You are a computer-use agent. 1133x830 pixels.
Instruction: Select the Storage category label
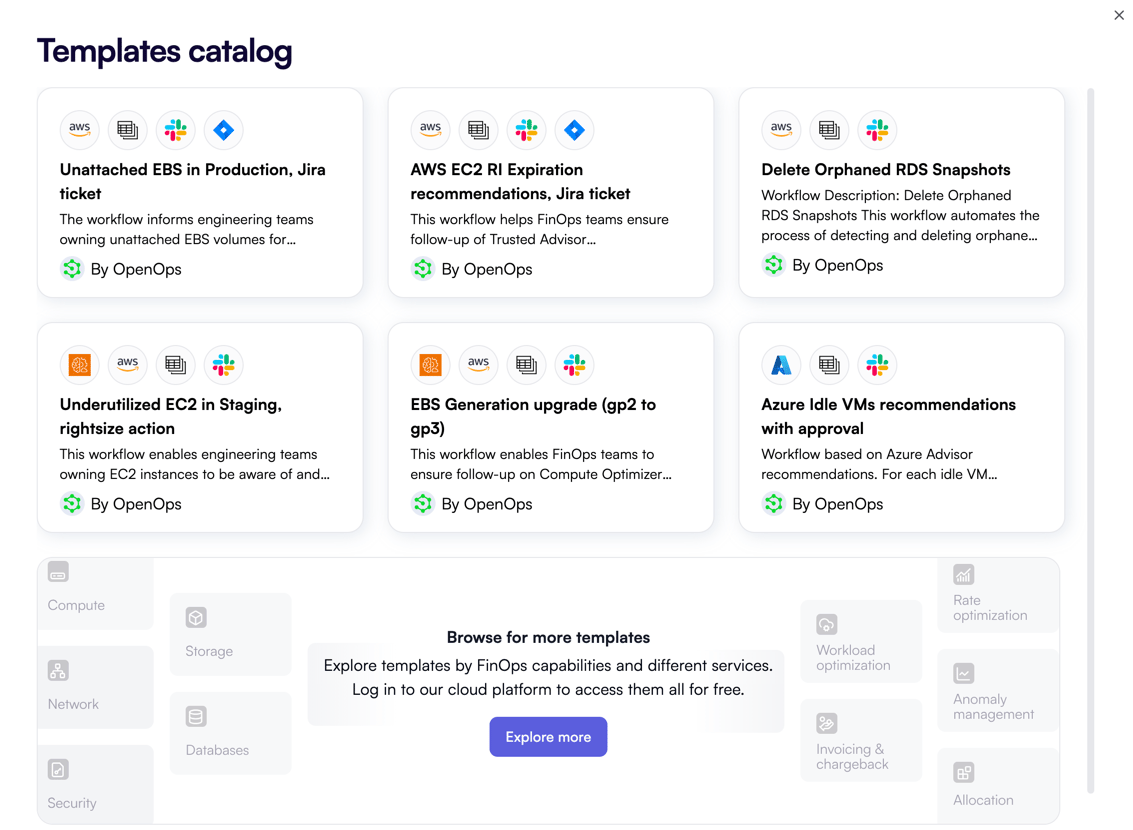209,651
